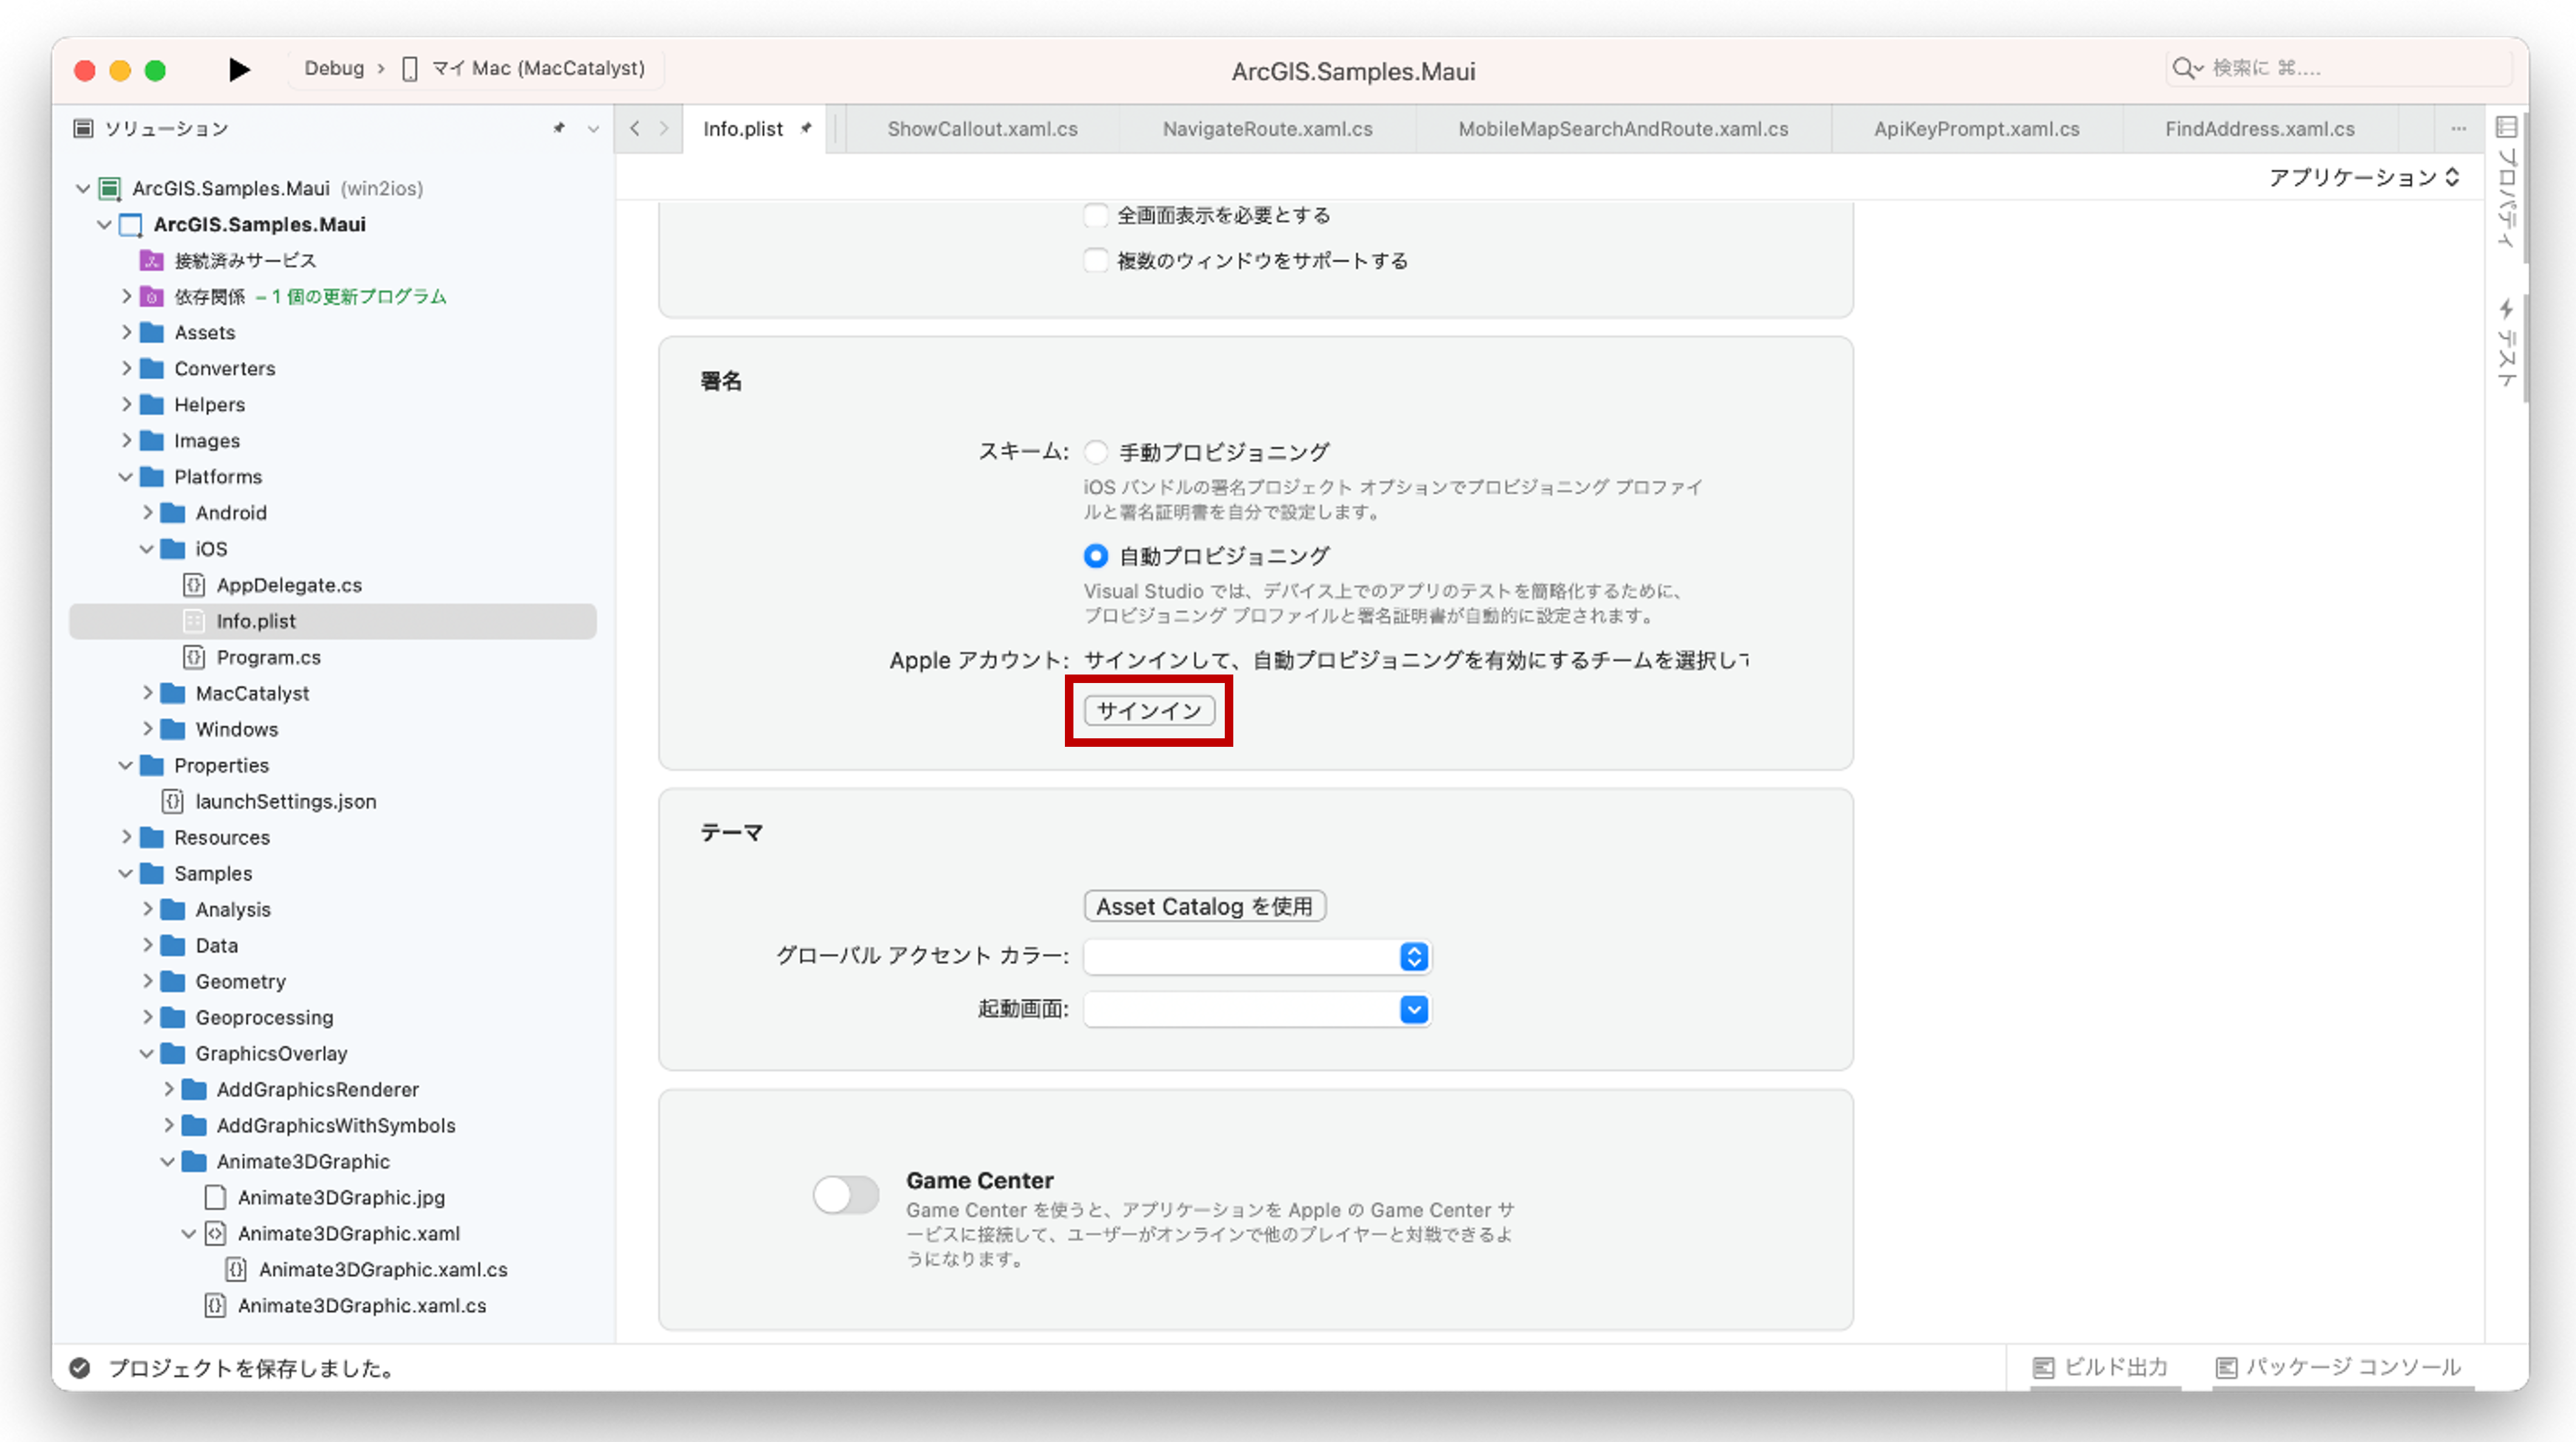This screenshot has width=2576, height=1442.
Task: Click the Properties folder icon
Action: [152, 765]
